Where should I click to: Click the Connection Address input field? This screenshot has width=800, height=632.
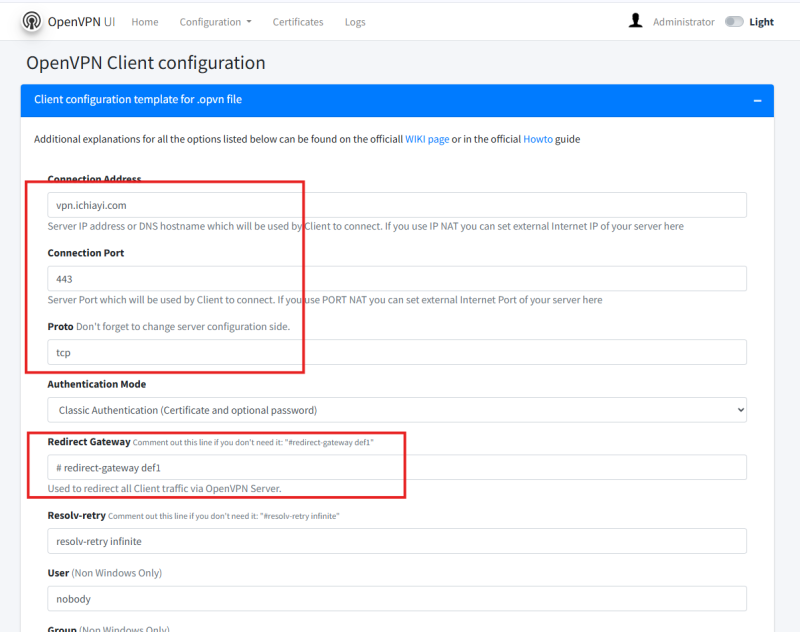(x=397, y=205)
